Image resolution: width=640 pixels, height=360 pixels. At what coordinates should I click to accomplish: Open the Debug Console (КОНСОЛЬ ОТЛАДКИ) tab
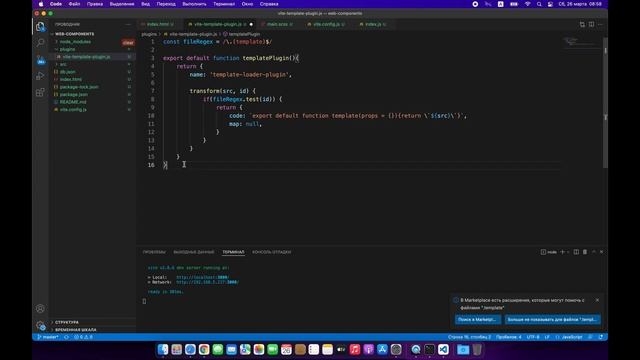tap(271, 252)
